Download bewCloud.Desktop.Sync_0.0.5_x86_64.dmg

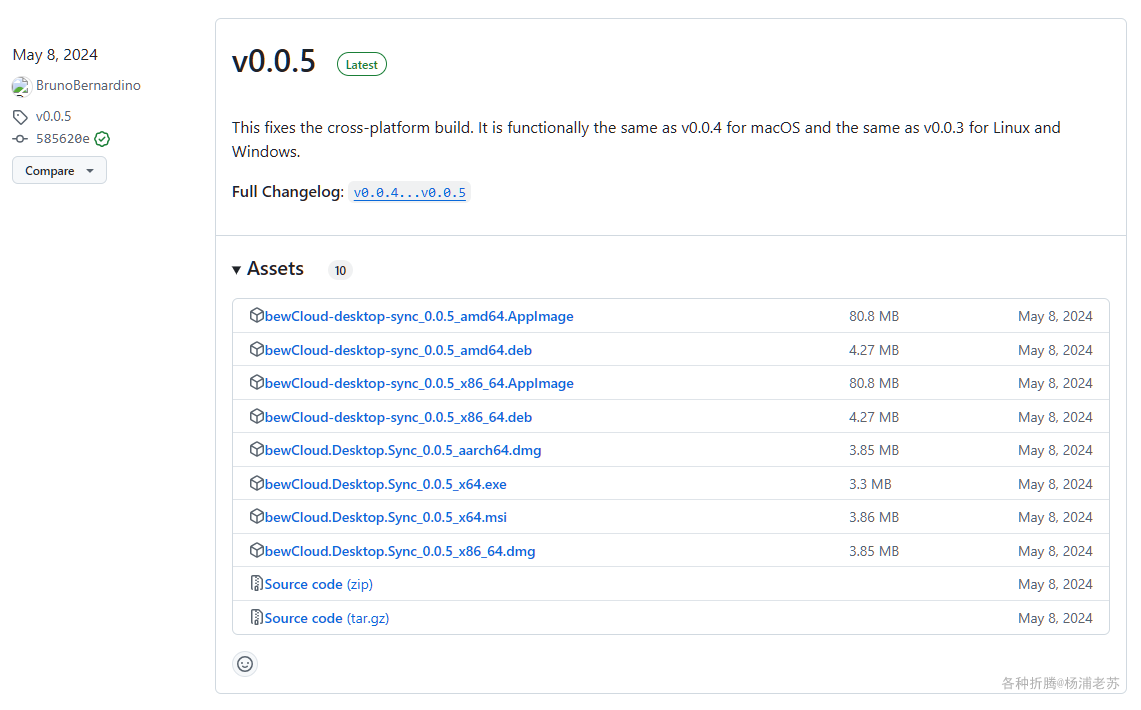[400, 551]
